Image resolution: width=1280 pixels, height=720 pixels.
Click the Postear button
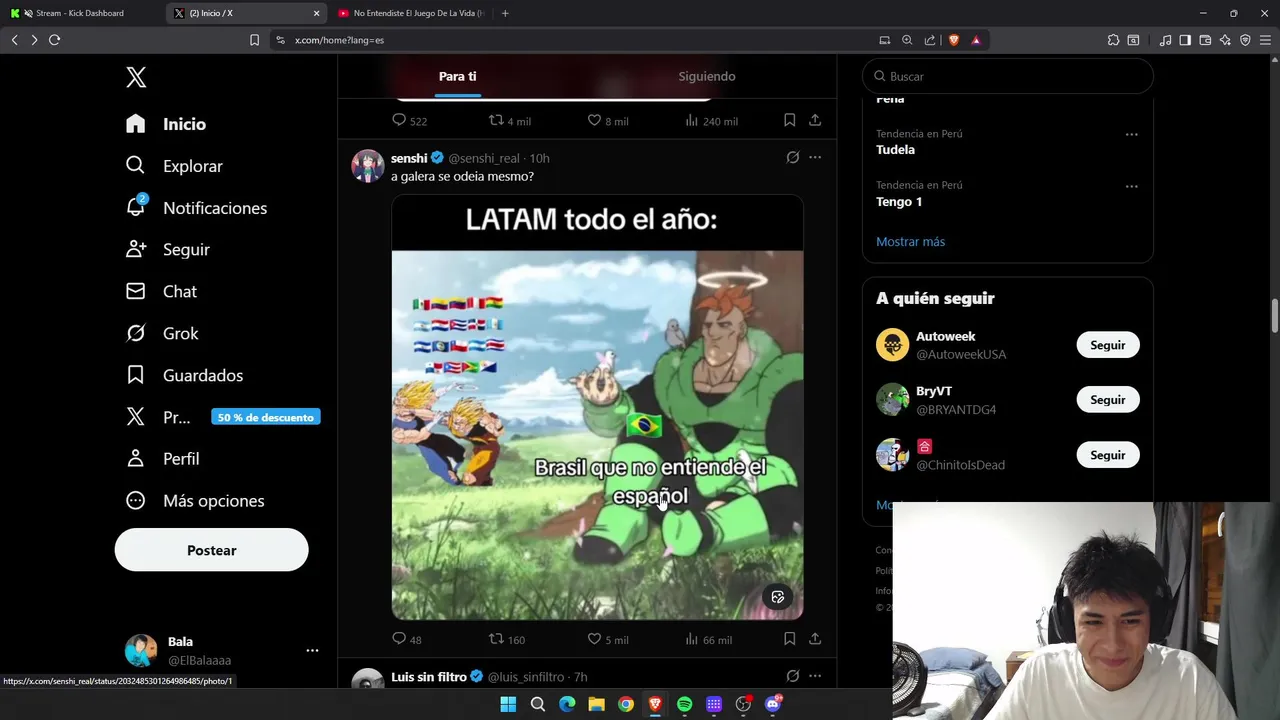point(211,550)
